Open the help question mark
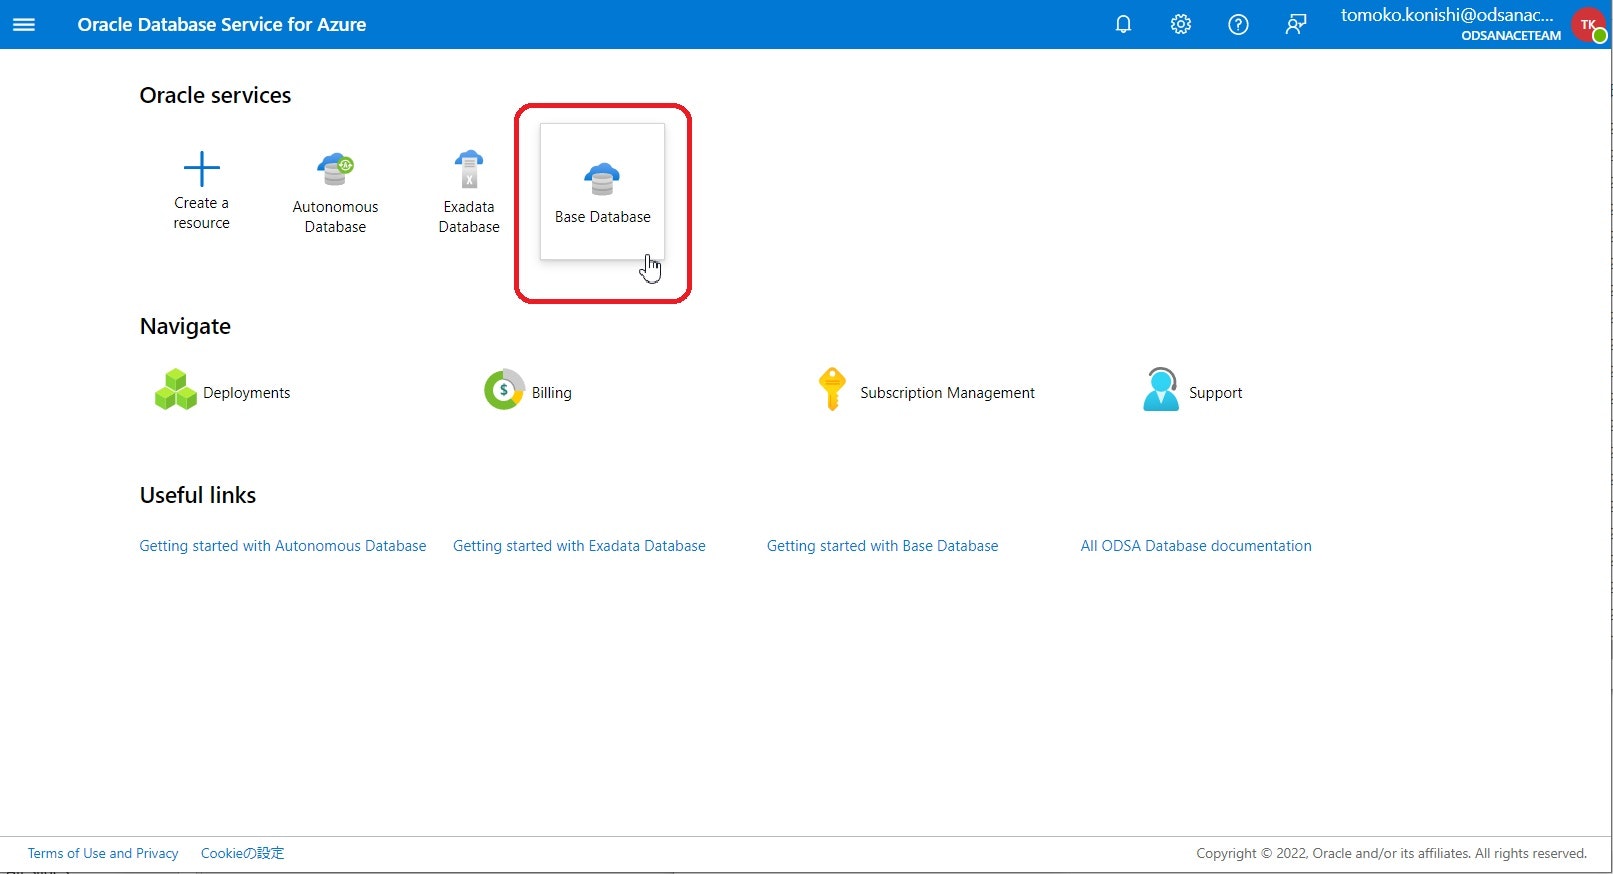 [1238, 24]
